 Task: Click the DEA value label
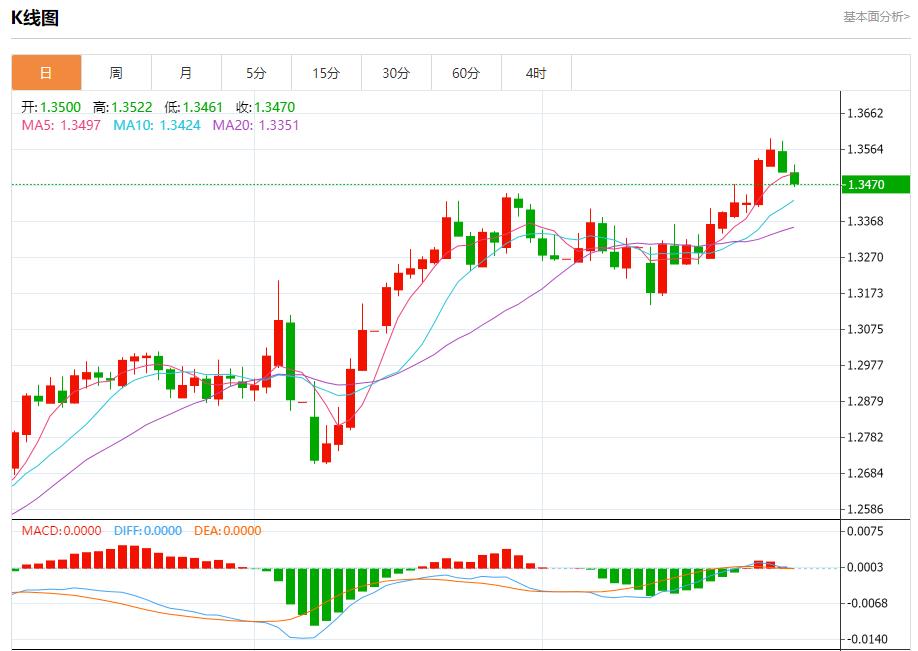click(x=227, y=531)
